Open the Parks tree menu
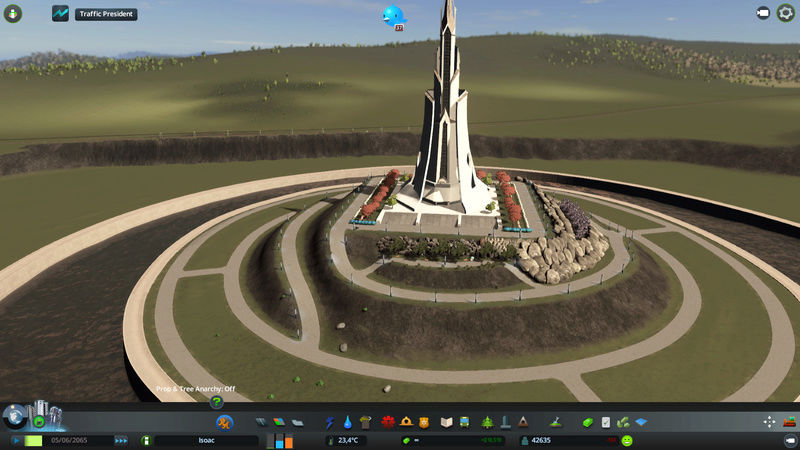 pos(487,422)
